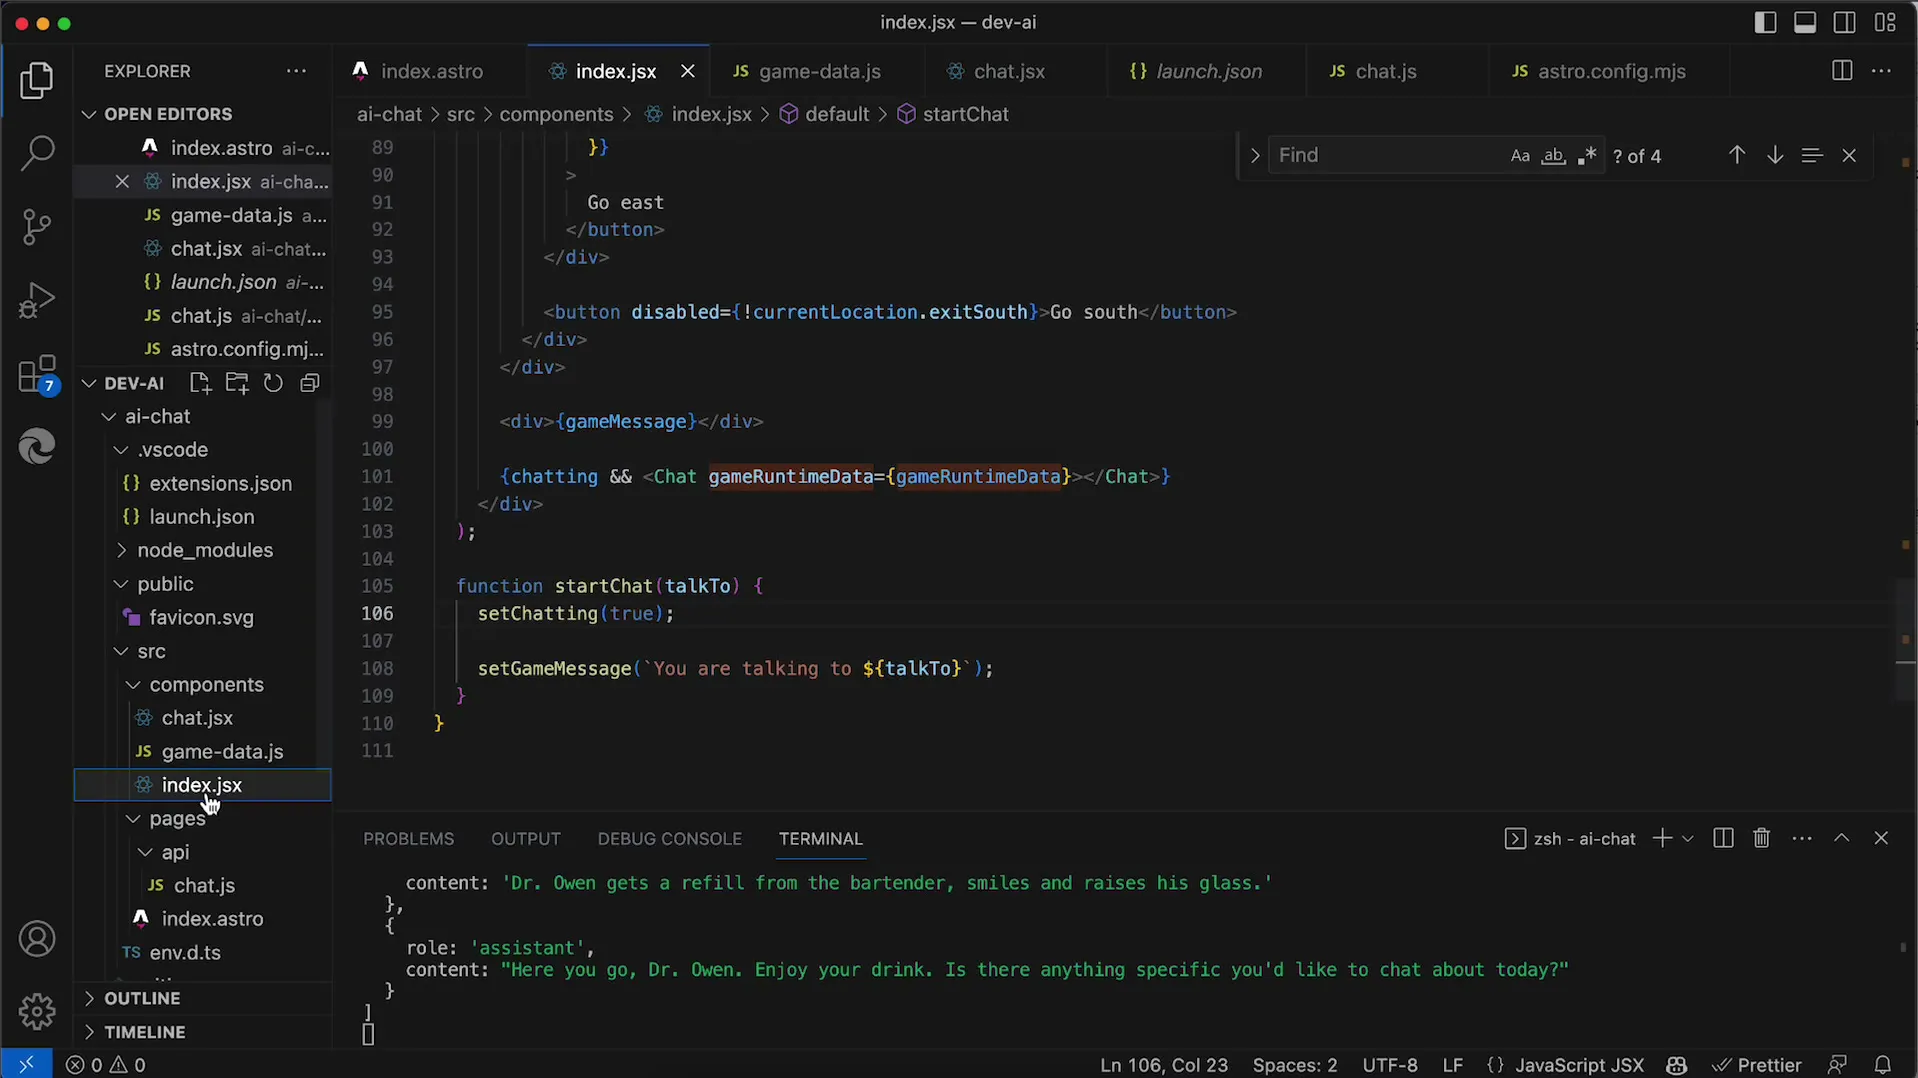This screenshot has width=1918, height=1078.
Task: Open notifications bell in status bar
Action: [x=1883, y=1065]
